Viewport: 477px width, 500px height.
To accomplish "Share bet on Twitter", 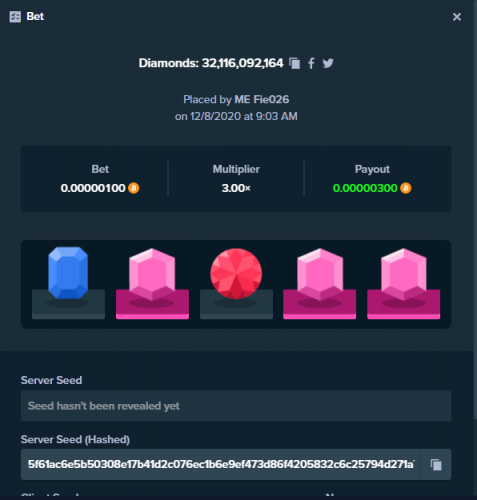I will [x=328, y=63].
